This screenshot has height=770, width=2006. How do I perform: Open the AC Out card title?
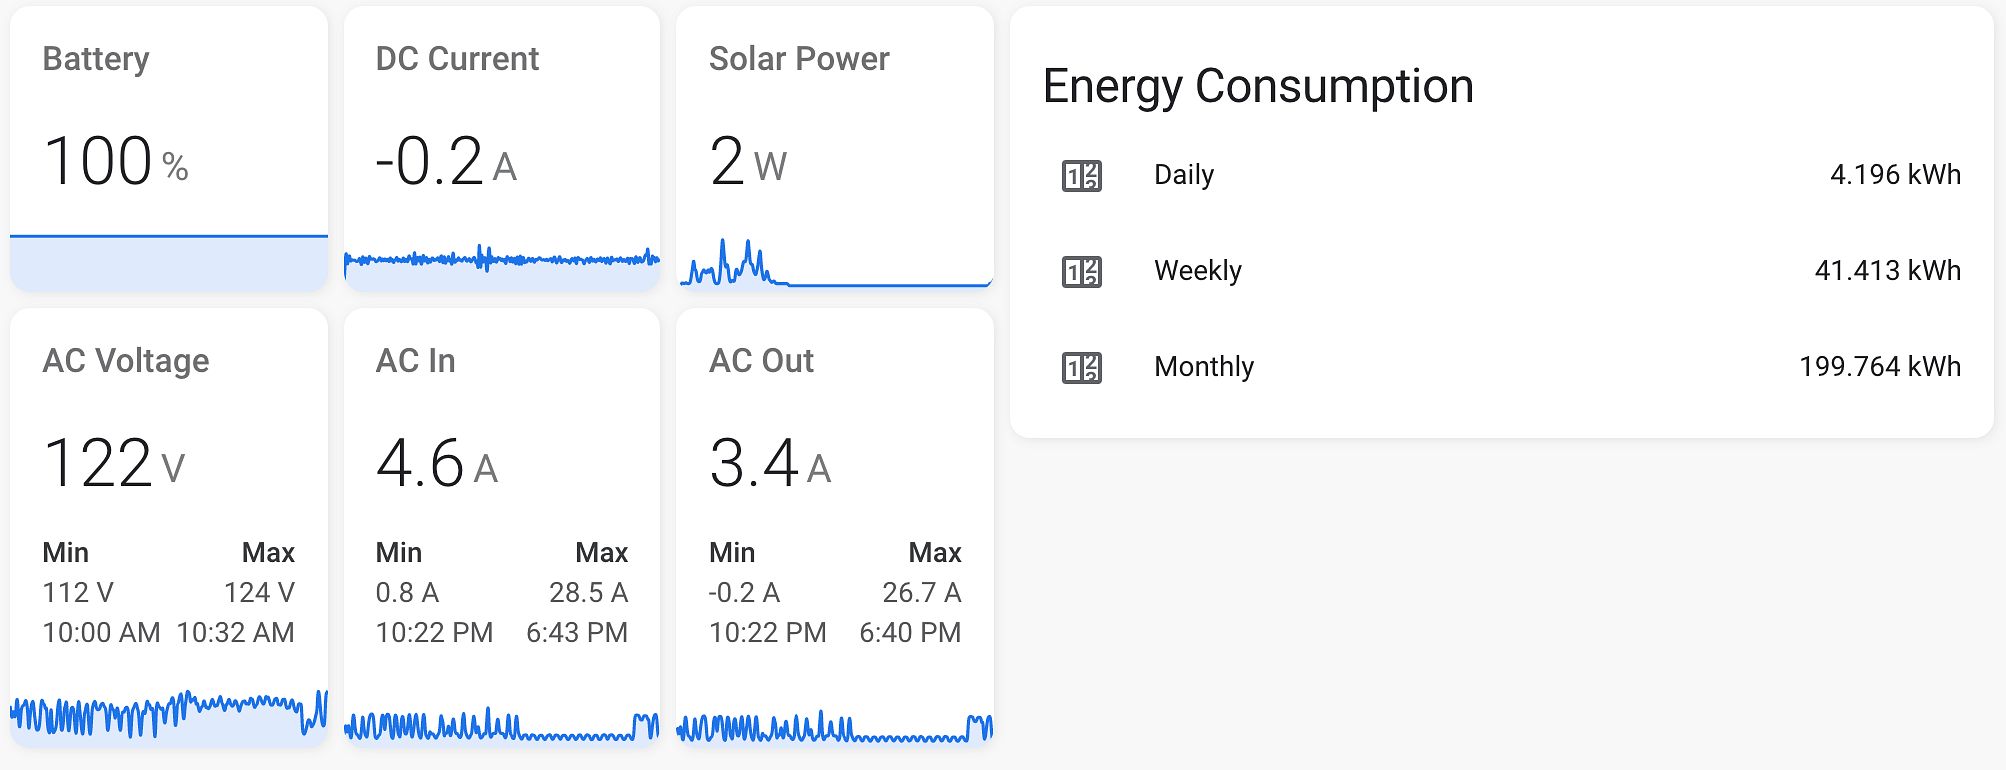(x=761, y=361)
